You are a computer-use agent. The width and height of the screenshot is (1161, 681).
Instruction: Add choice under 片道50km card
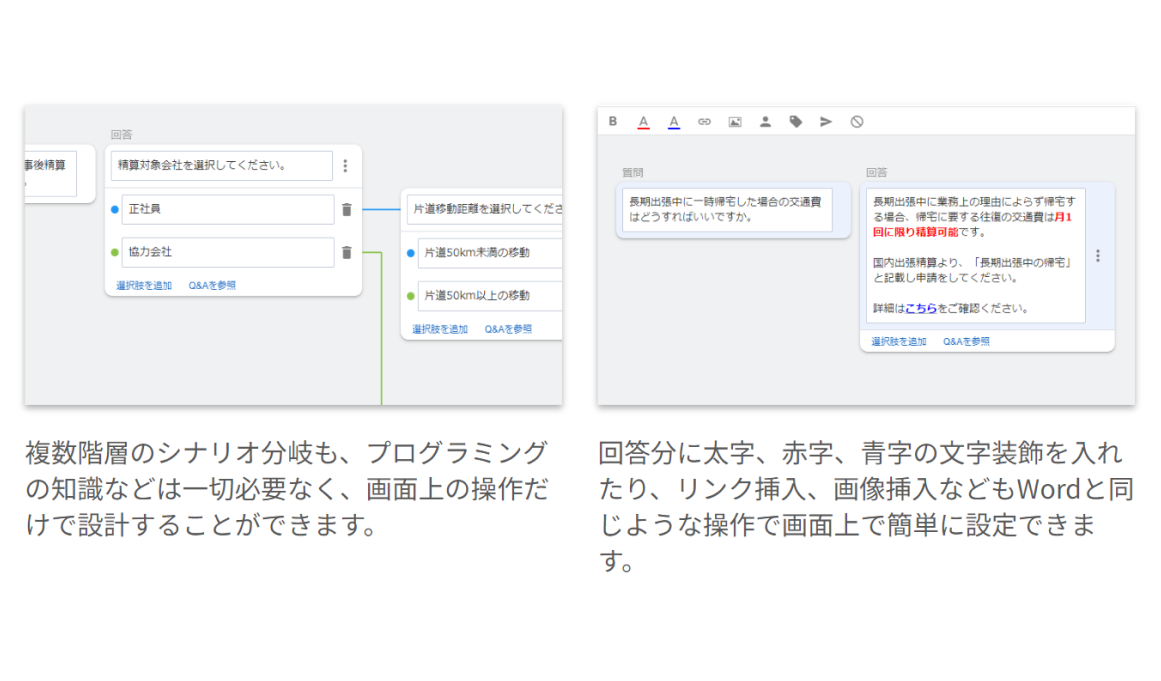pos(440,329)
